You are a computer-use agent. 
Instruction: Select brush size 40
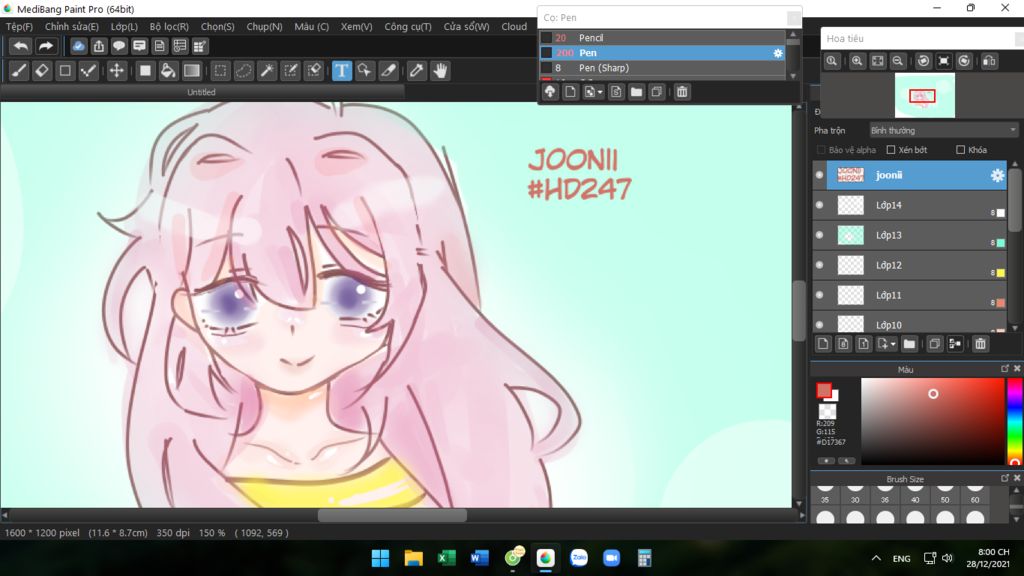[x=915, y=493]
